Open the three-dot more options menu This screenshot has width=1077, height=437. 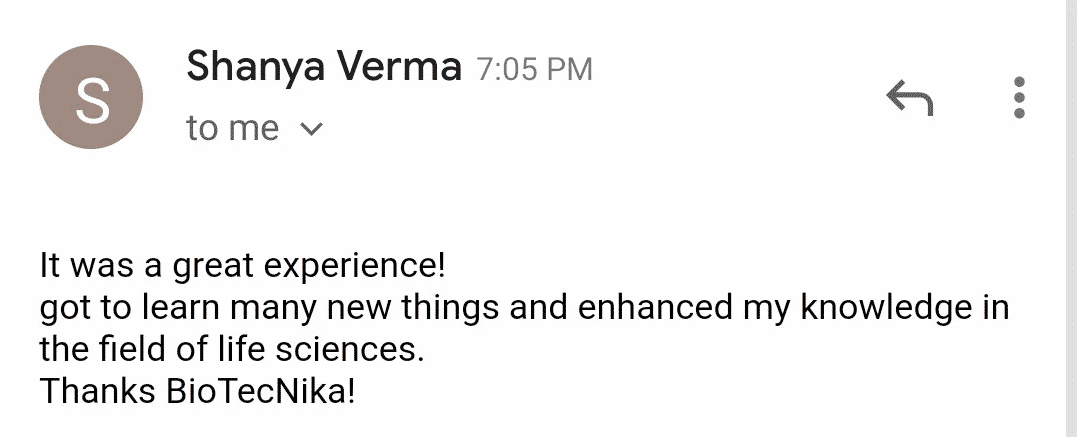click(1019, 98)
